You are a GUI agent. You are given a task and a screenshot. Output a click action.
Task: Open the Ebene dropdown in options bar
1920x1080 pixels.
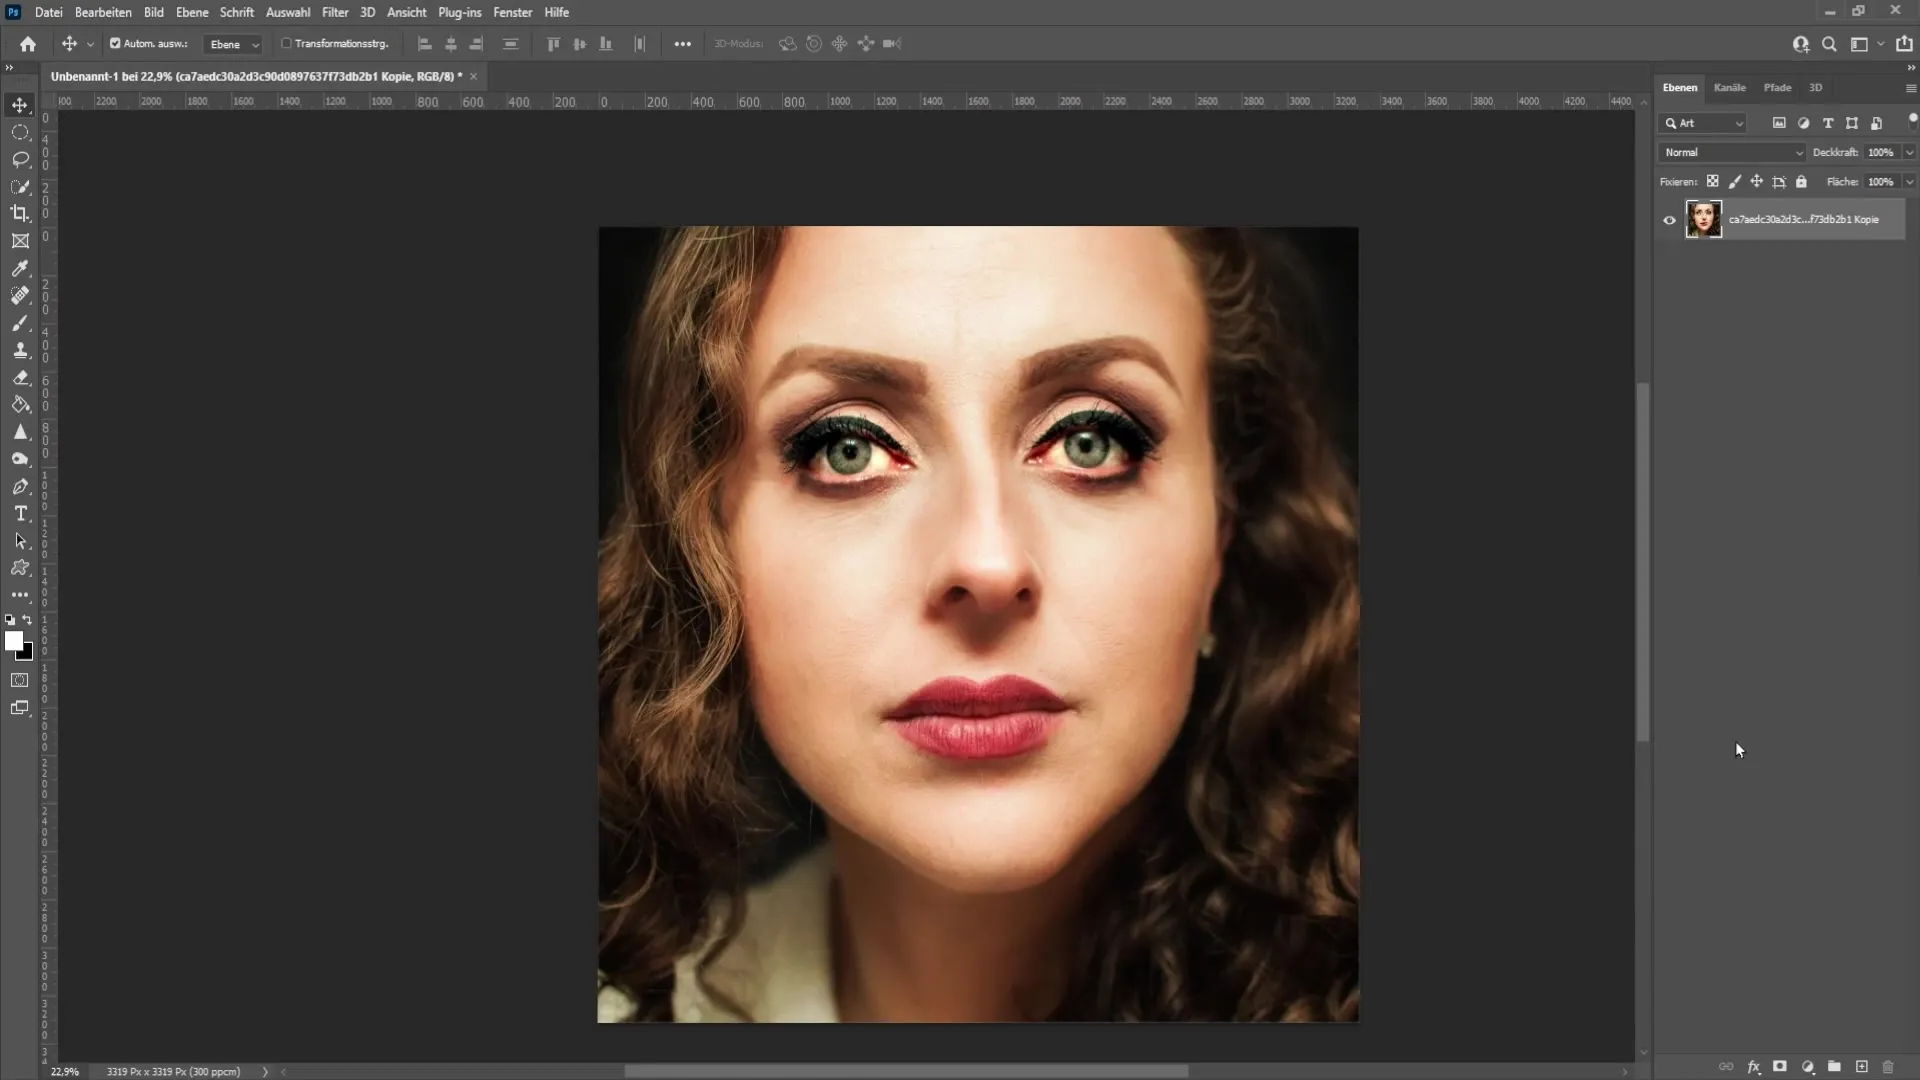tap(232, 44)
